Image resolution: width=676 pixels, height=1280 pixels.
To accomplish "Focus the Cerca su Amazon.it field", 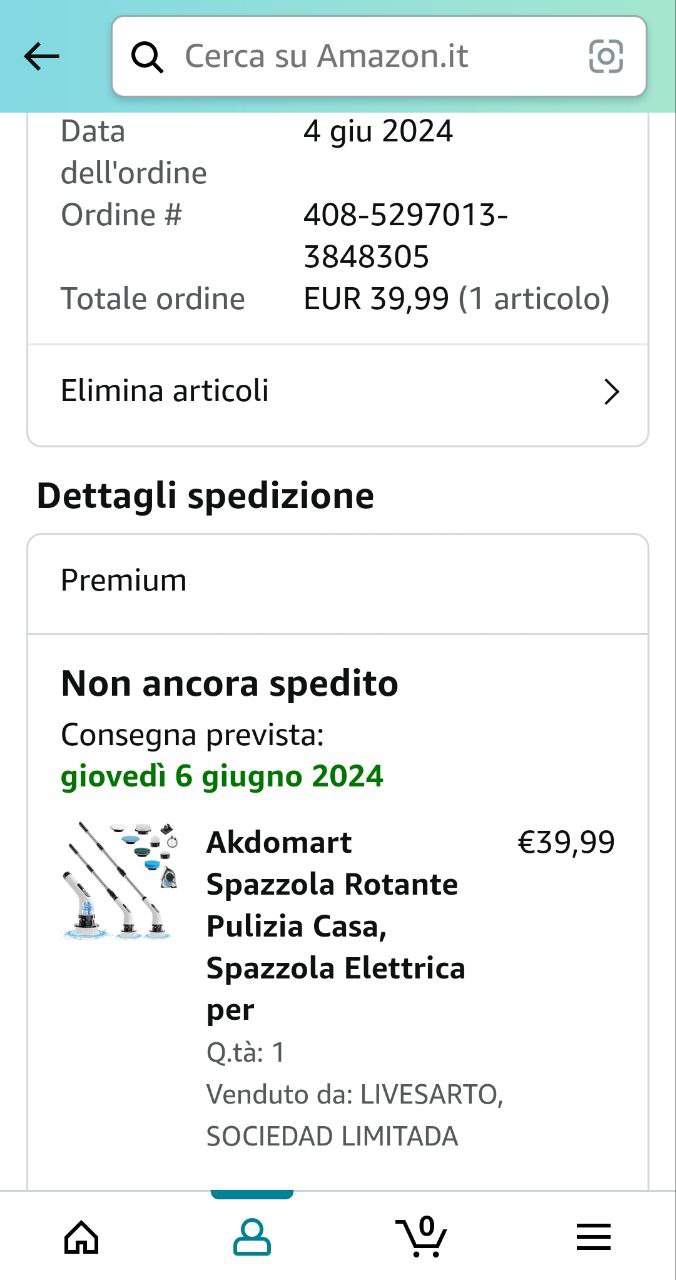I will click(370, 57).
